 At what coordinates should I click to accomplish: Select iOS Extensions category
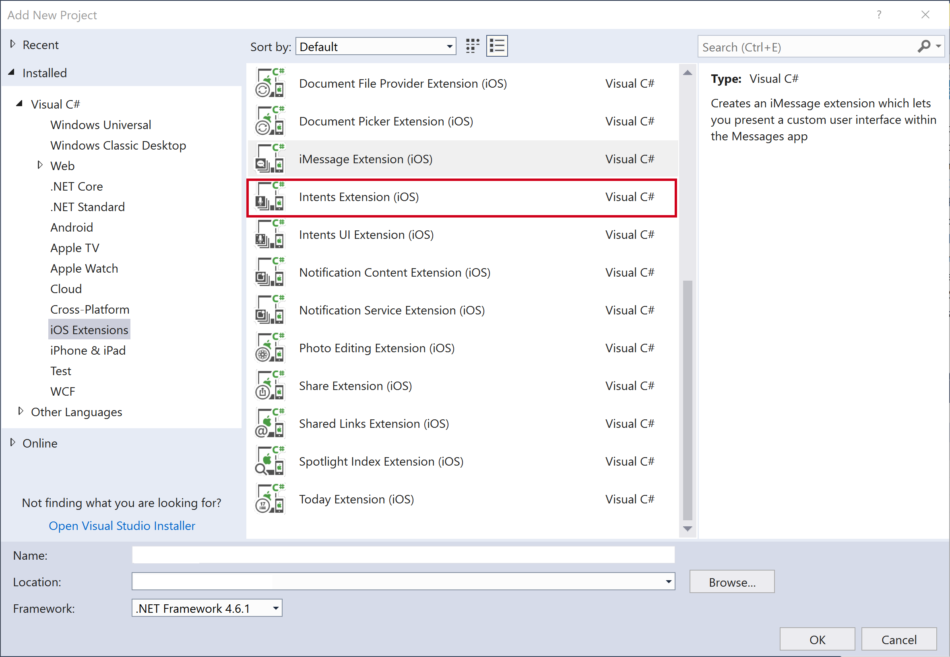[89, 330]
